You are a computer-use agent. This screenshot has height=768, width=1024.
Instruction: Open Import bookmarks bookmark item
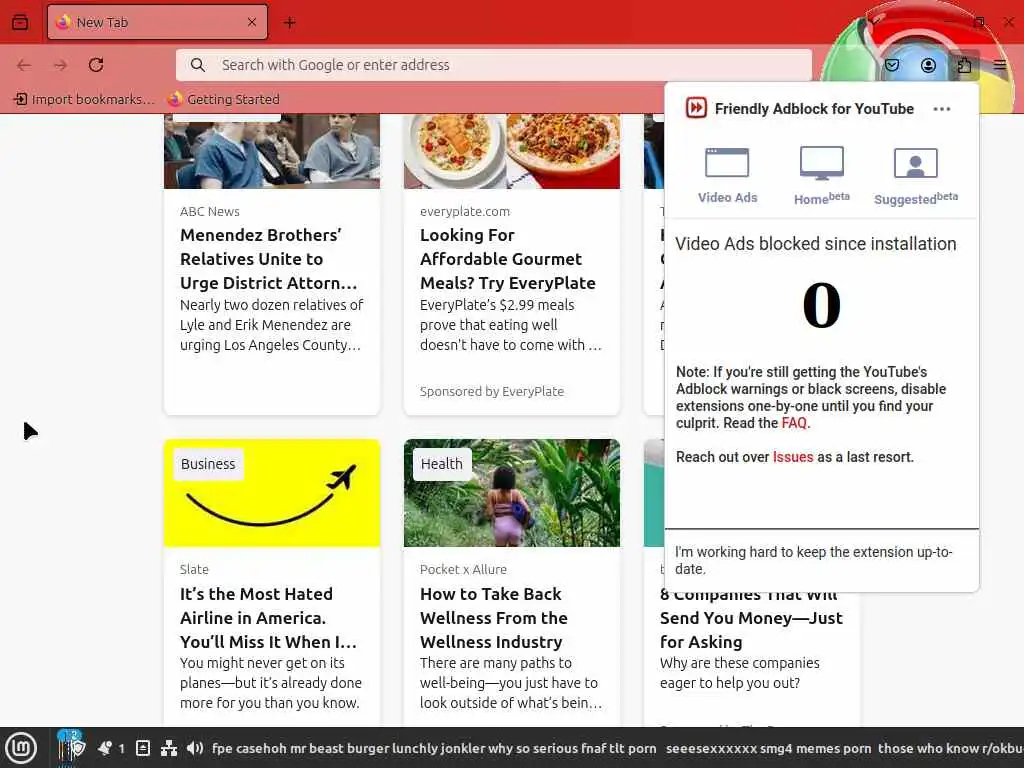(x=84, y=99)
